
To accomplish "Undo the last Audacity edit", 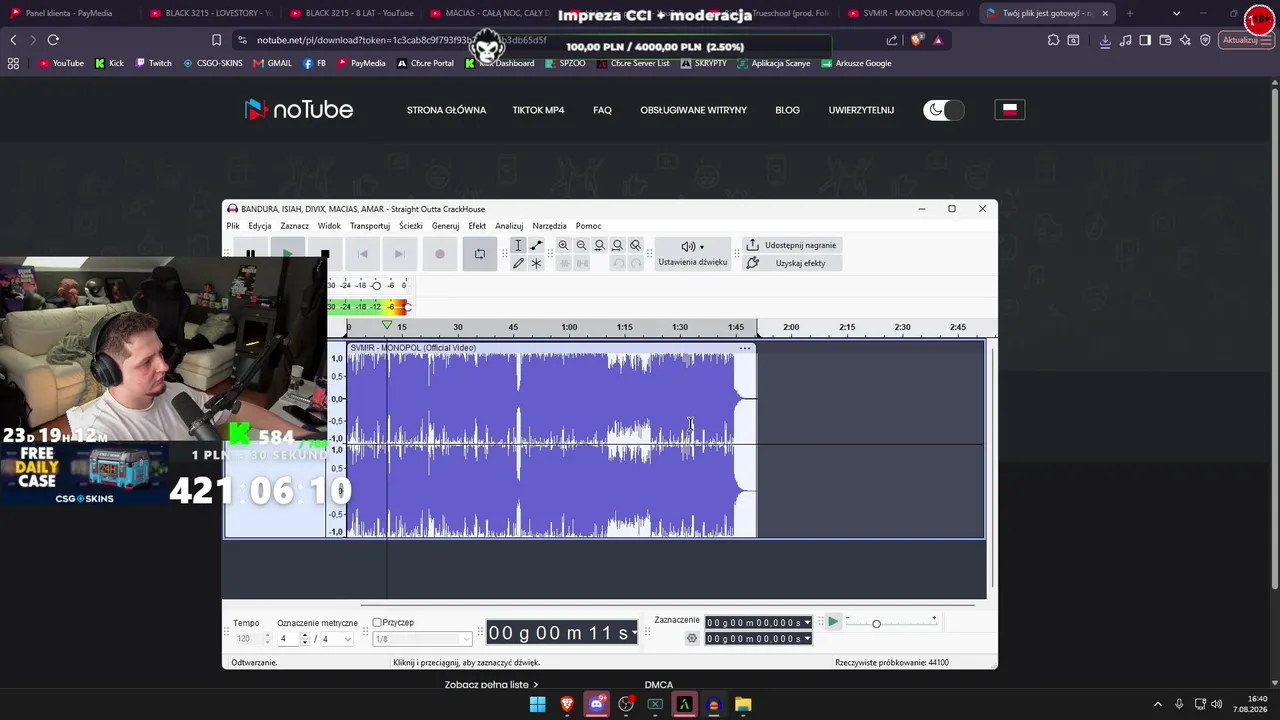I will (x=618, y=263).
